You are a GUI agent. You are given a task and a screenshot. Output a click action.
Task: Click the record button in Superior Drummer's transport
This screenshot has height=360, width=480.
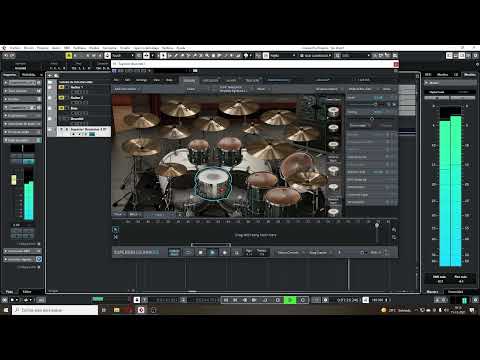pos(225,252)
